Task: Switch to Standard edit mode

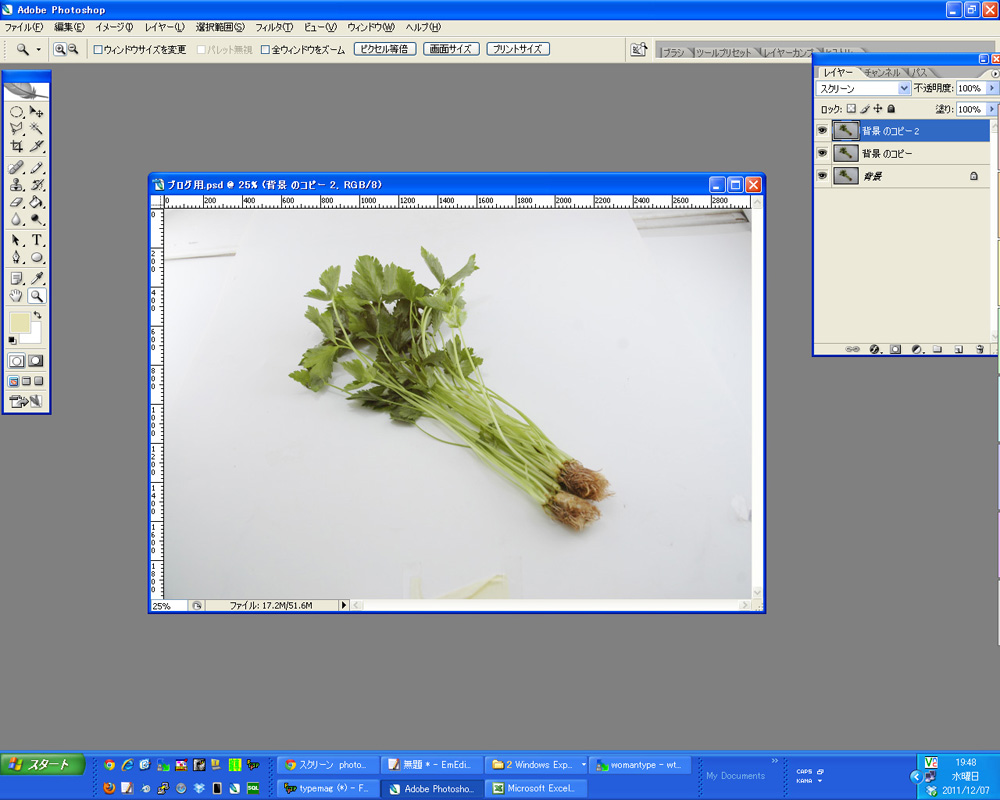Action: click(17, 361)
